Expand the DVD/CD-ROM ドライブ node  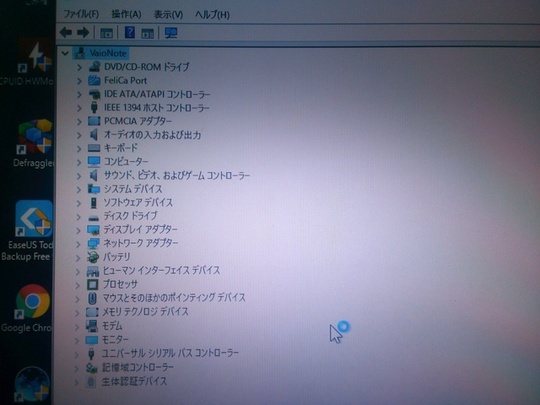(79, 67)
